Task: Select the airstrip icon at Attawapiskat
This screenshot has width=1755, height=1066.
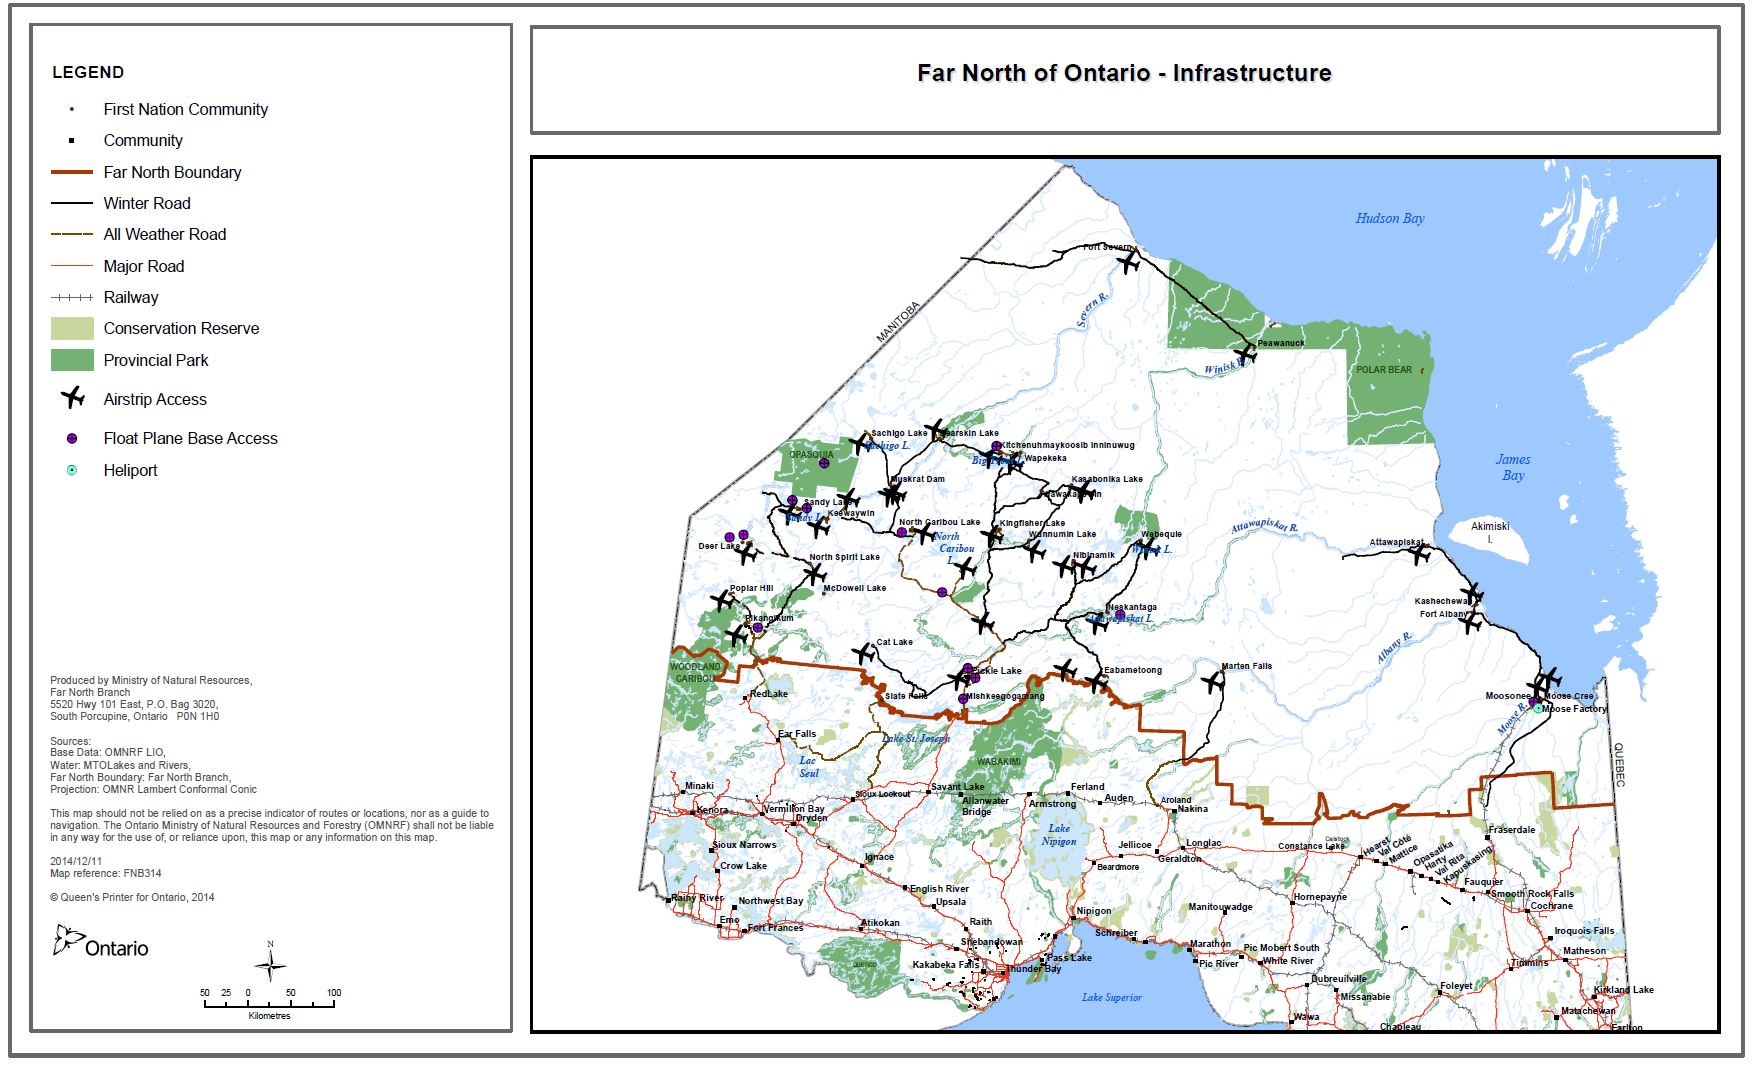Action: coord(1420,553)
